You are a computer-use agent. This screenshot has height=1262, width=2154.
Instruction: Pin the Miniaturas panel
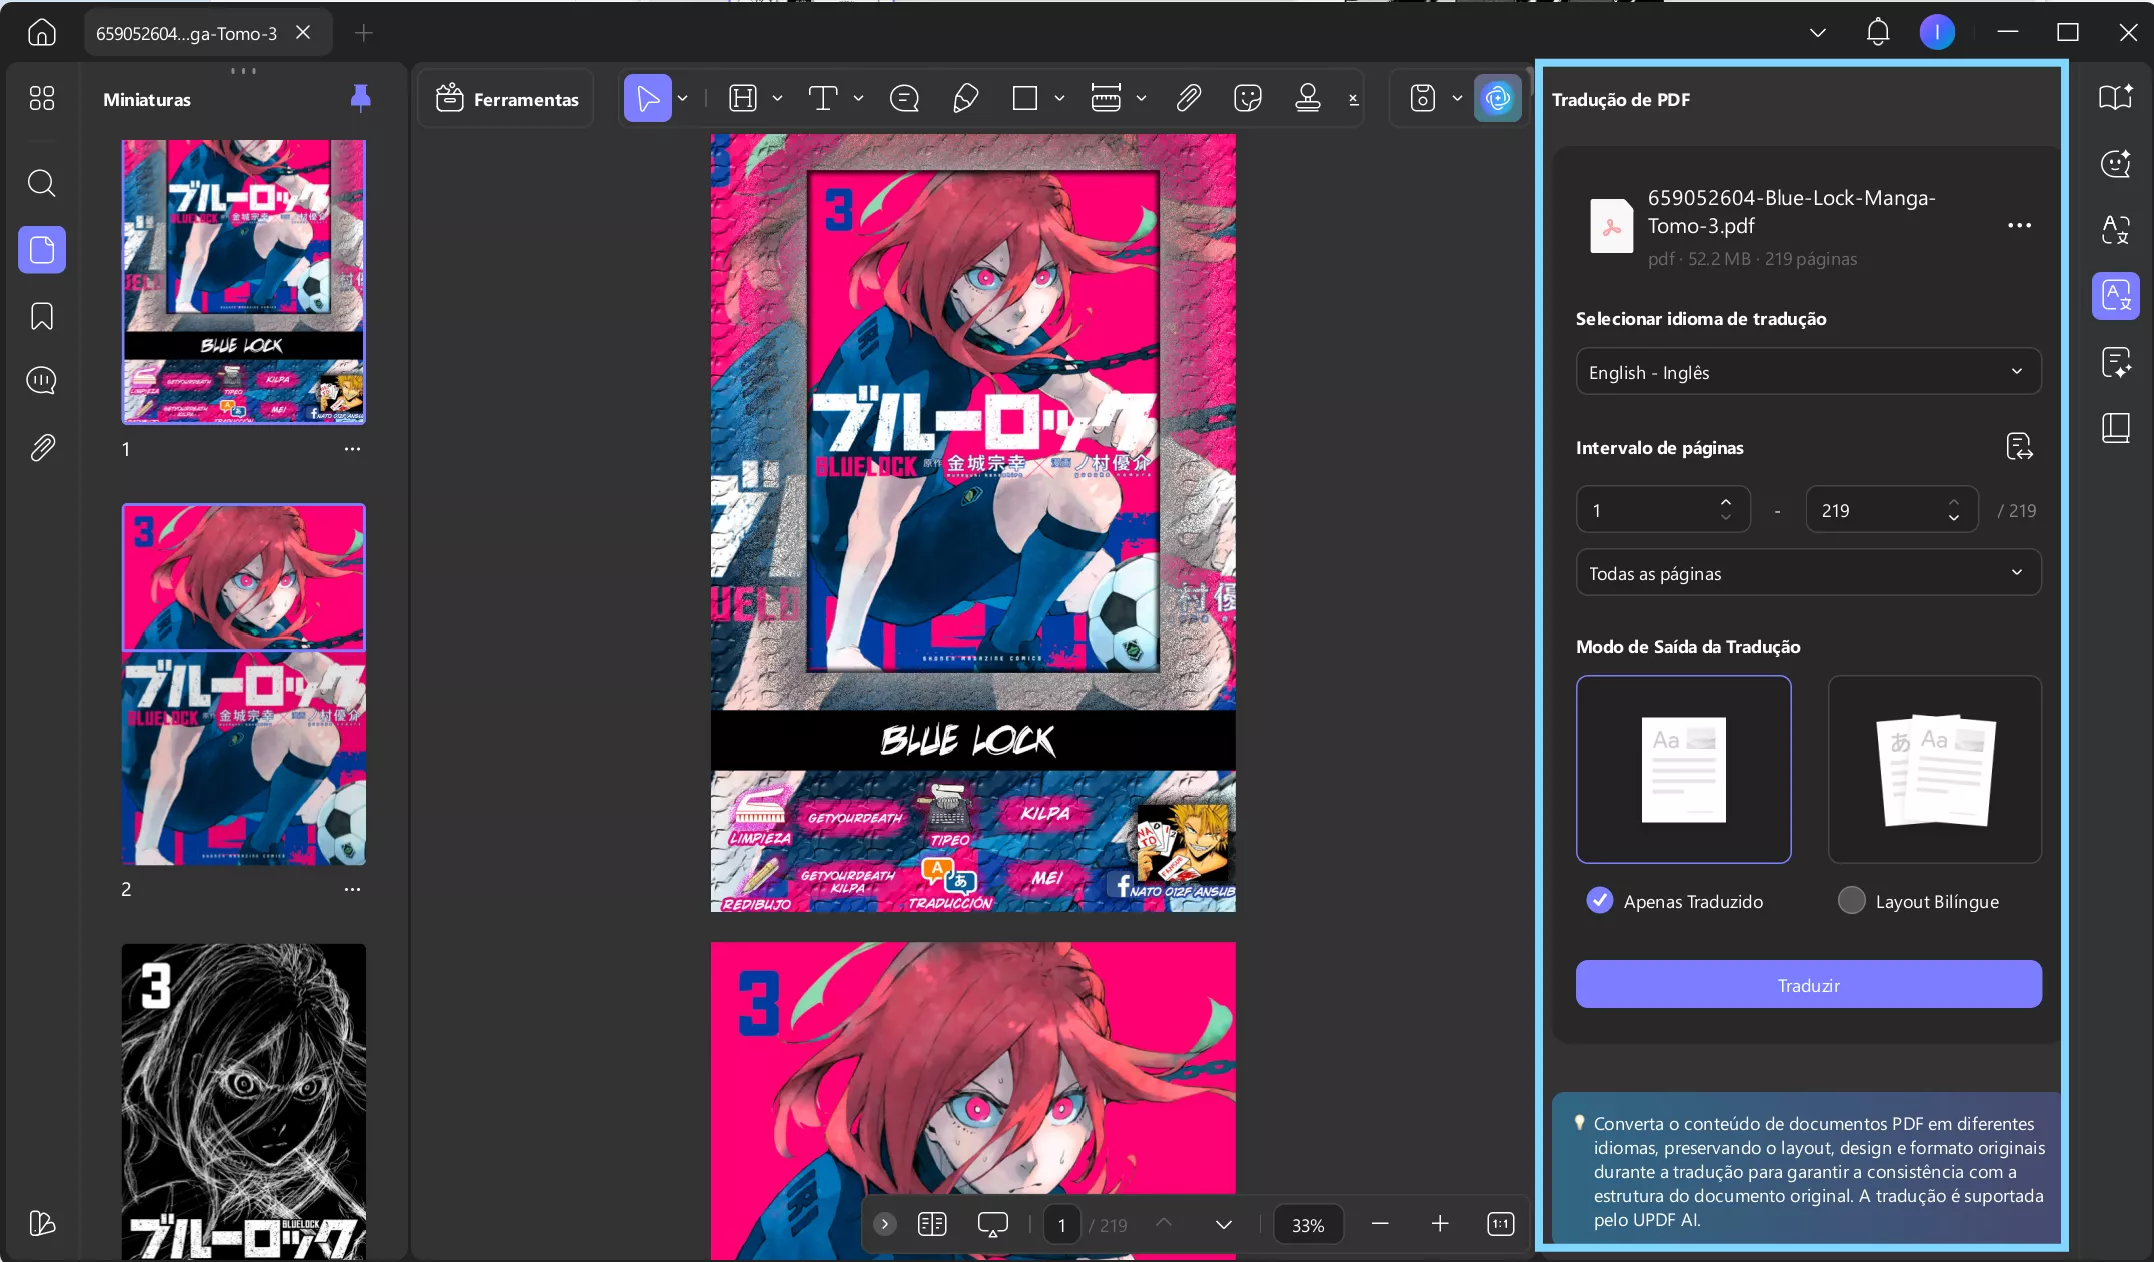361,98
